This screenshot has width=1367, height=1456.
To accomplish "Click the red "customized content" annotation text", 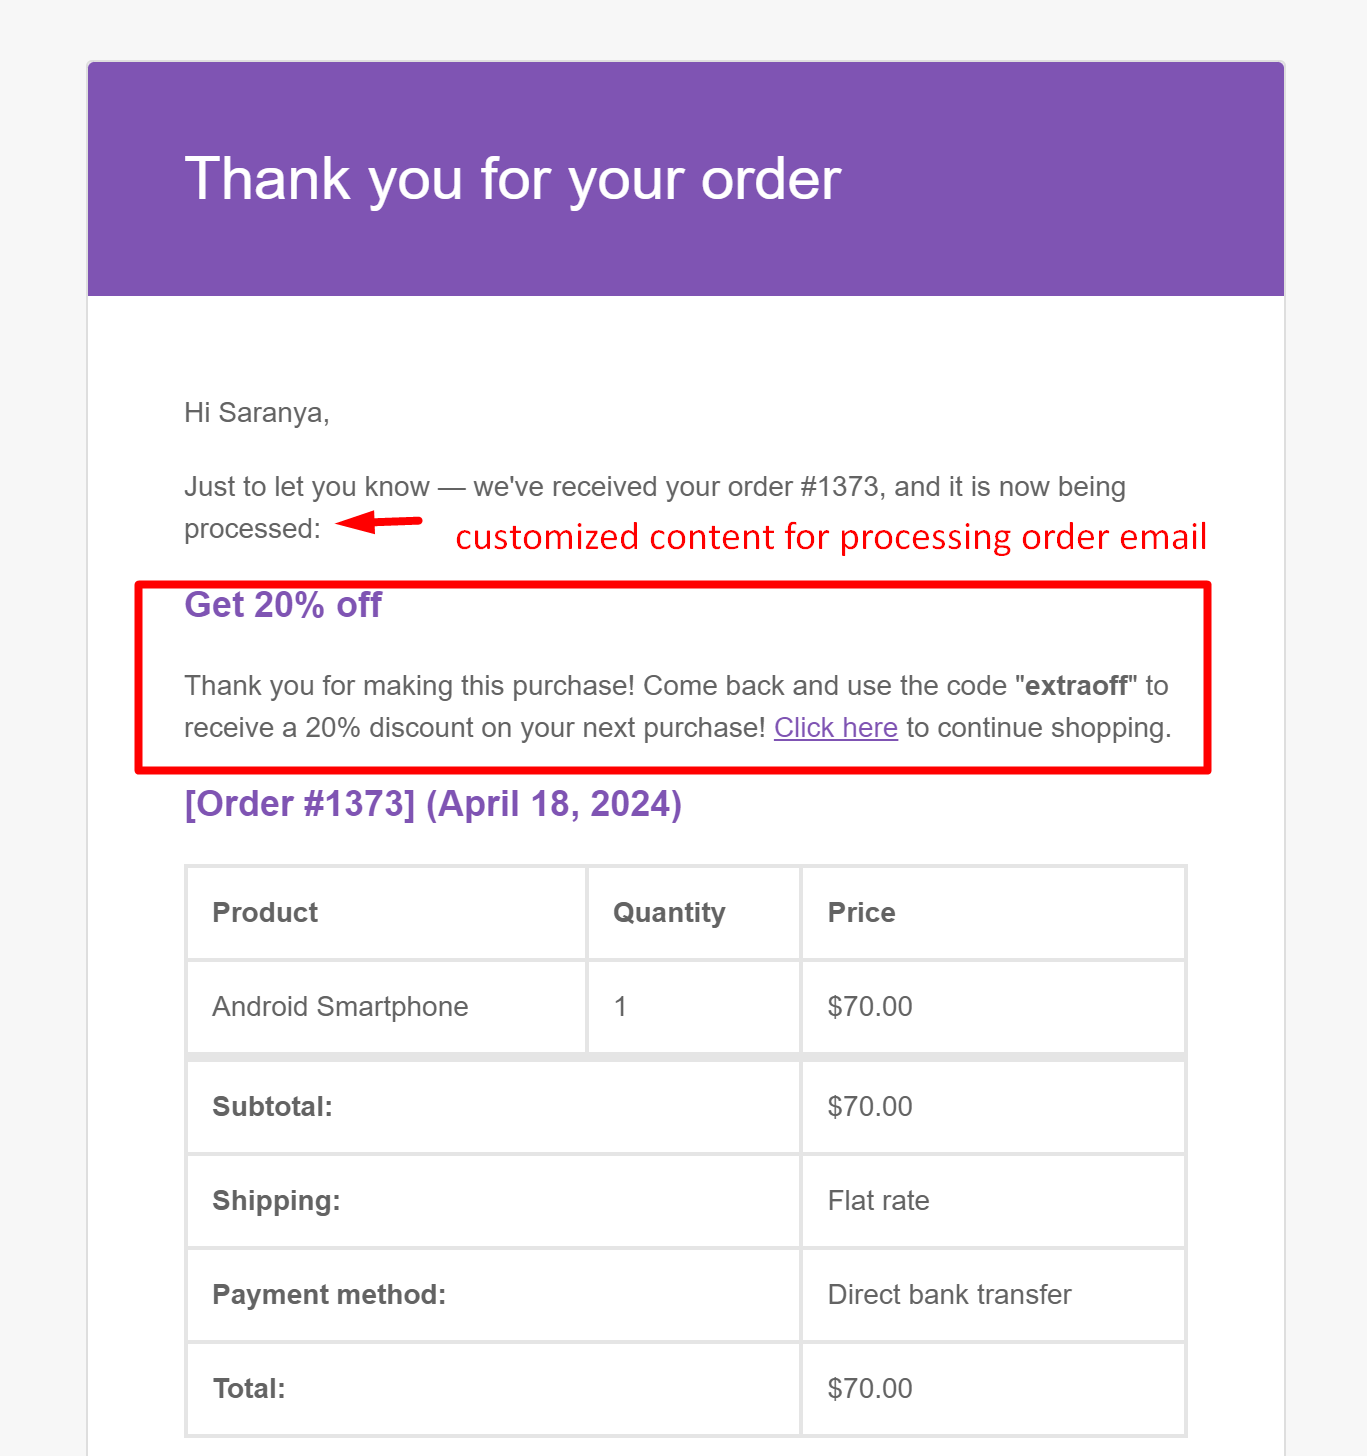I will [x=831, y=537].
